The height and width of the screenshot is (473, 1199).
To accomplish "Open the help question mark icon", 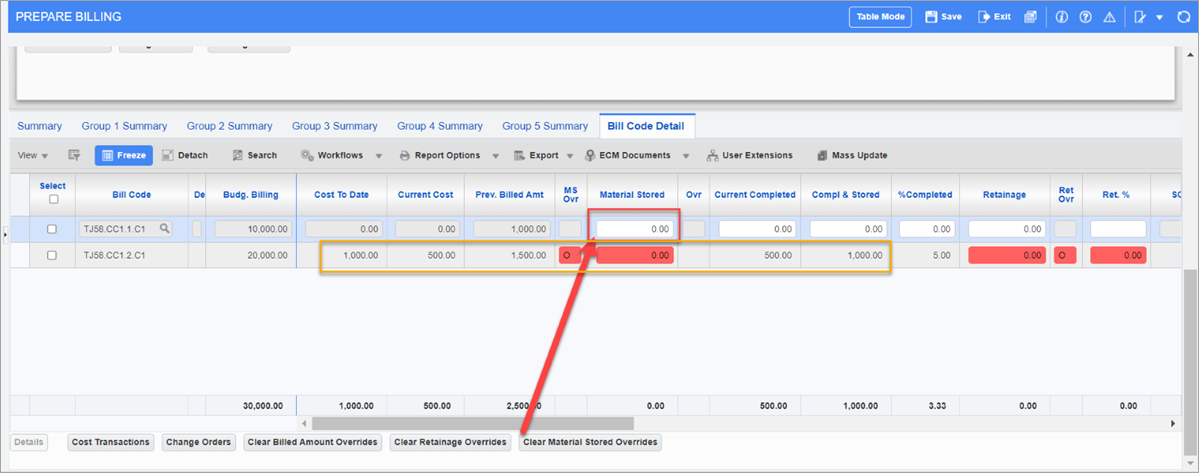I will pyautogui.click(x=1085, y=17).
